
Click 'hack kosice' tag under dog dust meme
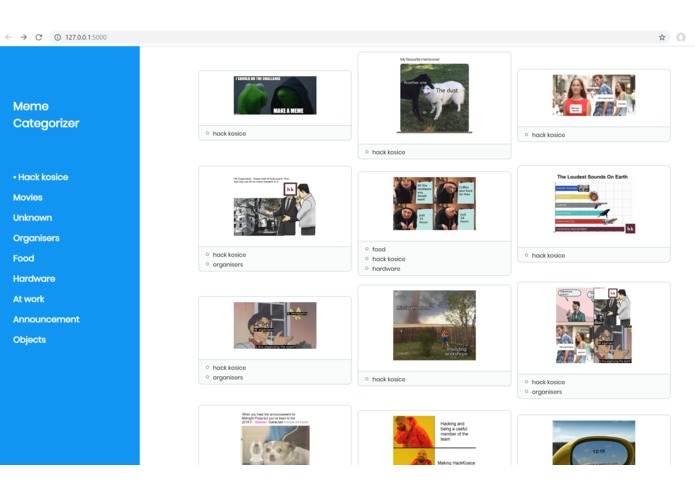tap(389, 152)
